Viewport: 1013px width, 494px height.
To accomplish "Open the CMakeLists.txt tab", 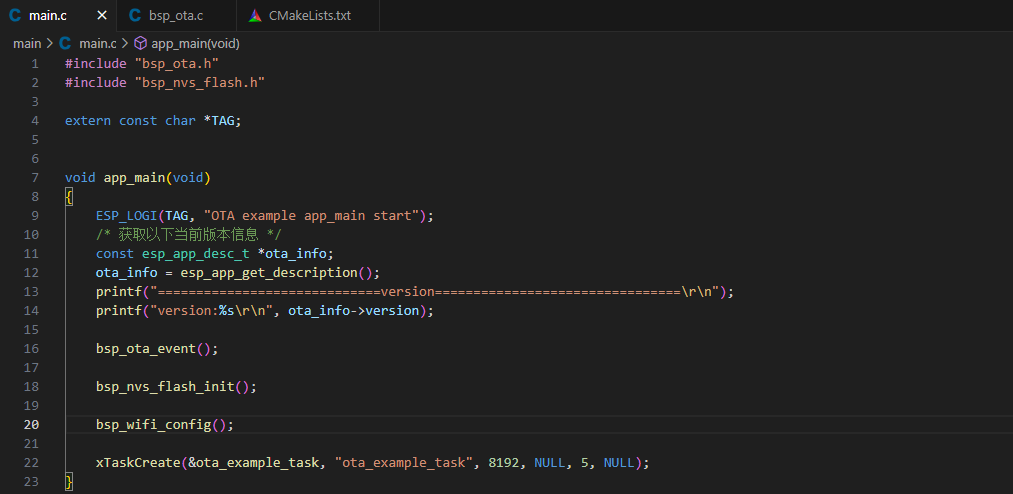I will (x=308, y=15).
